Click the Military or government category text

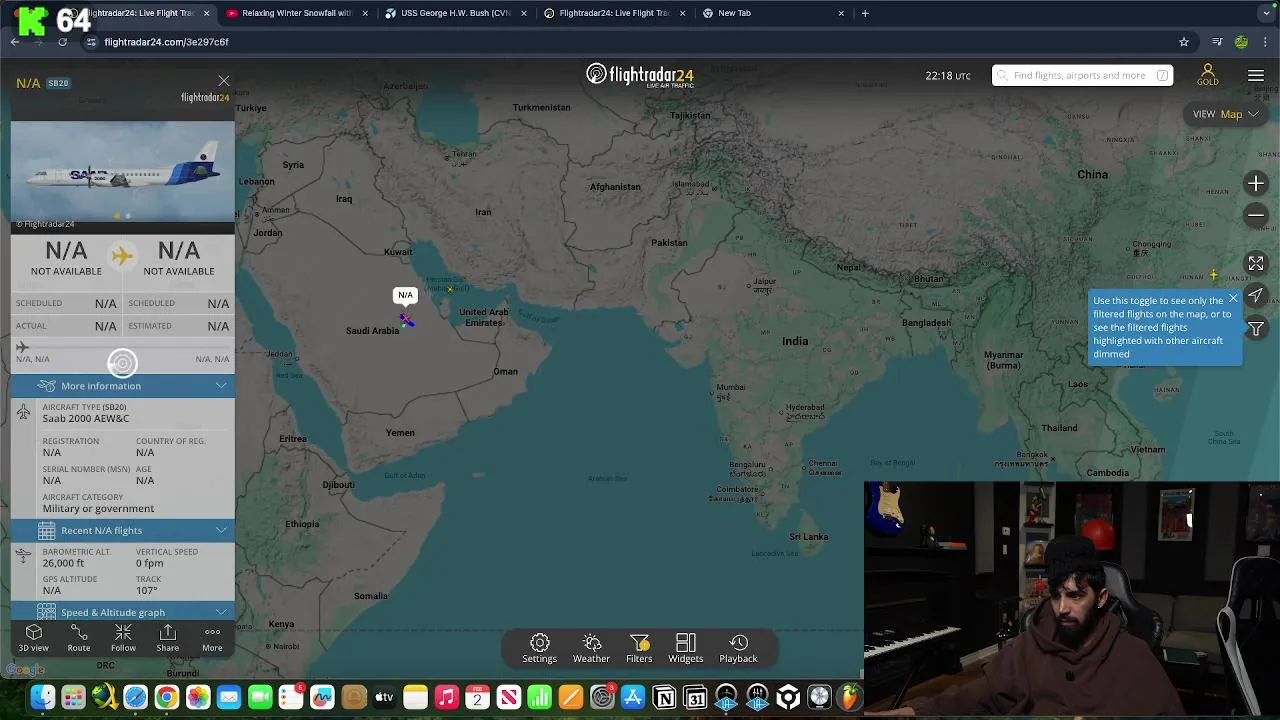click(x=98, y=509)
